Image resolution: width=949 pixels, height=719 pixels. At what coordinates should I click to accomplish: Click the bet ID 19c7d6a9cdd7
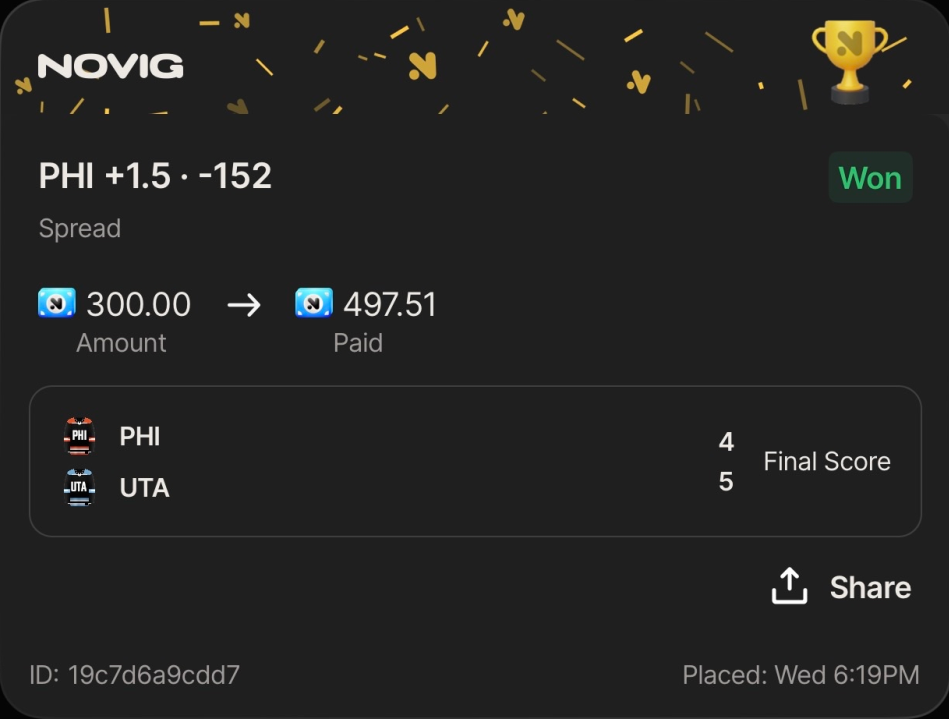coord(135,674)
